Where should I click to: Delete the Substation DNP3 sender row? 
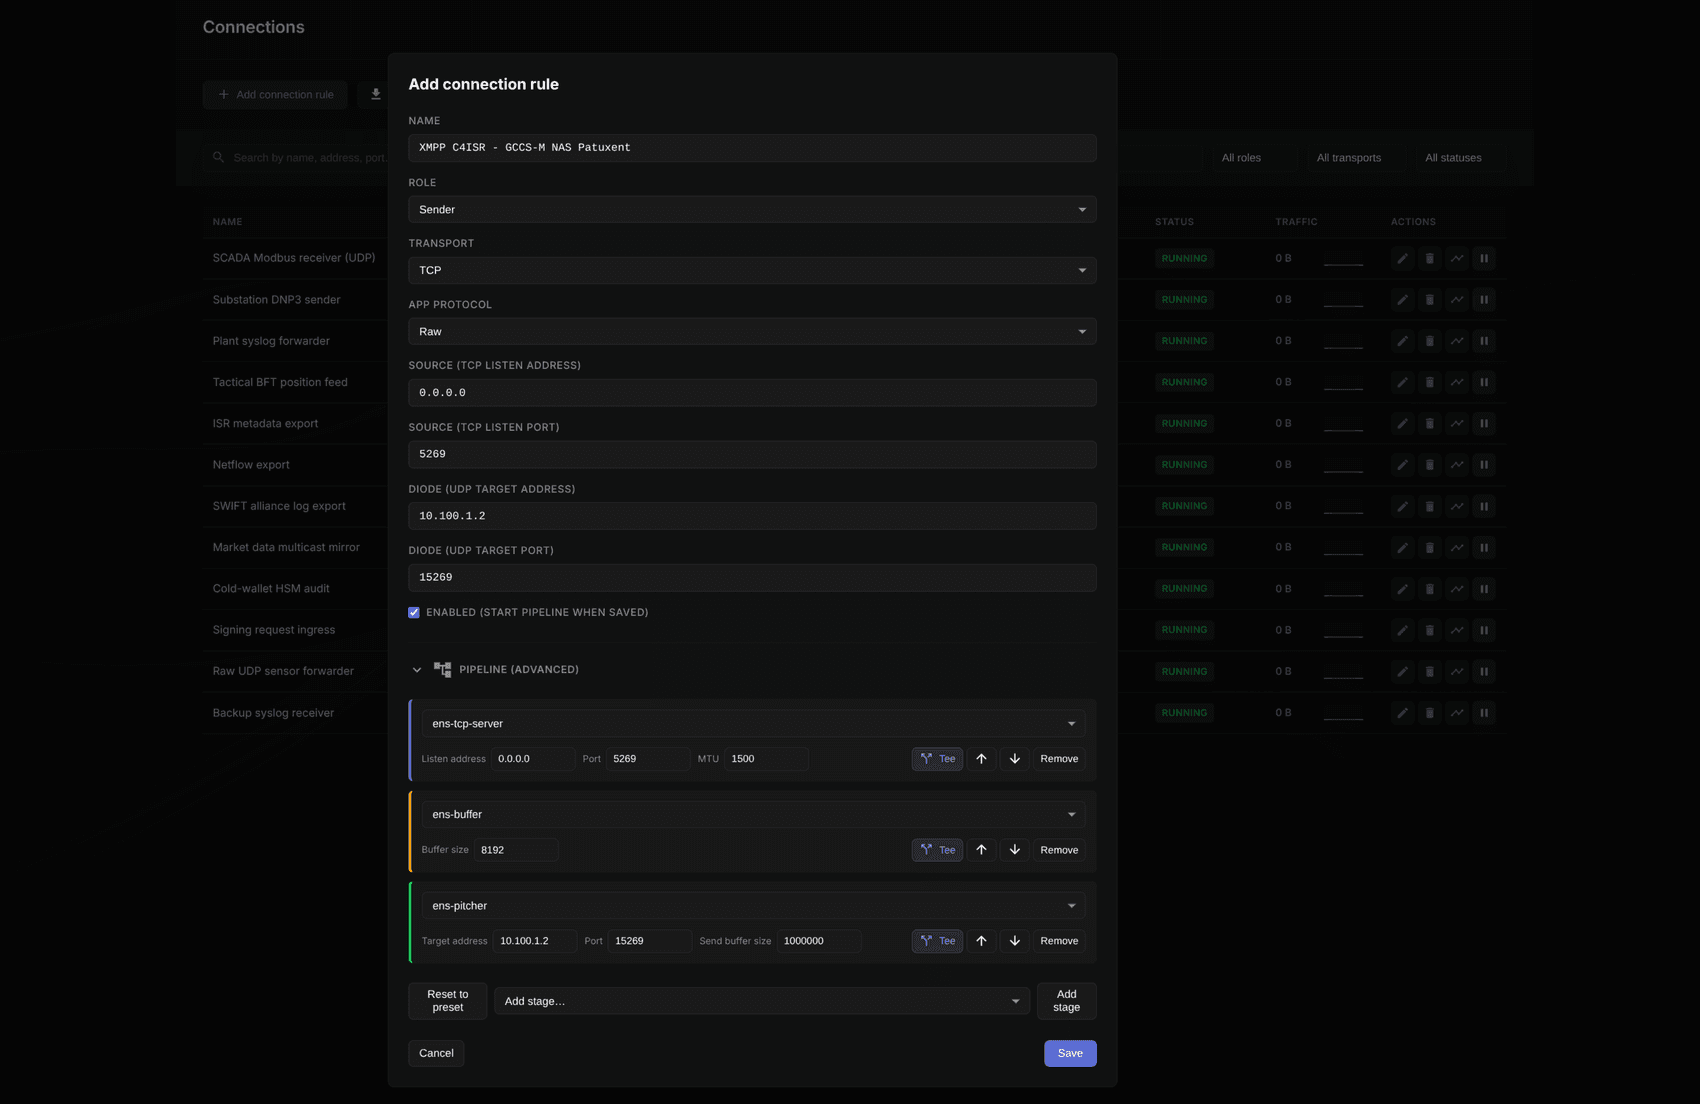[x=1429, y=300]
